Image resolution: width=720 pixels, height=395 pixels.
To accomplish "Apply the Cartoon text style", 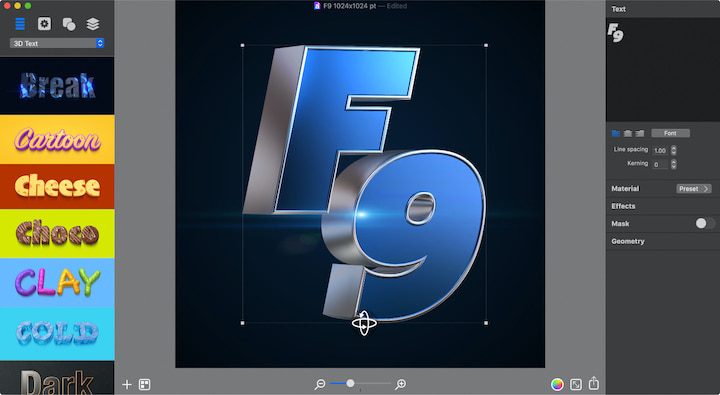I will pos(57,139).
